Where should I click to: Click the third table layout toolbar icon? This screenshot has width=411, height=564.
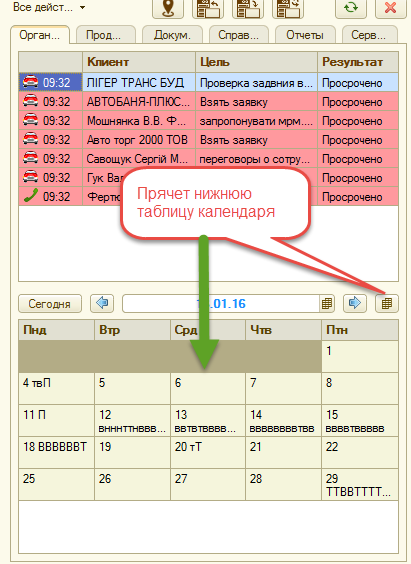(288, 8)
